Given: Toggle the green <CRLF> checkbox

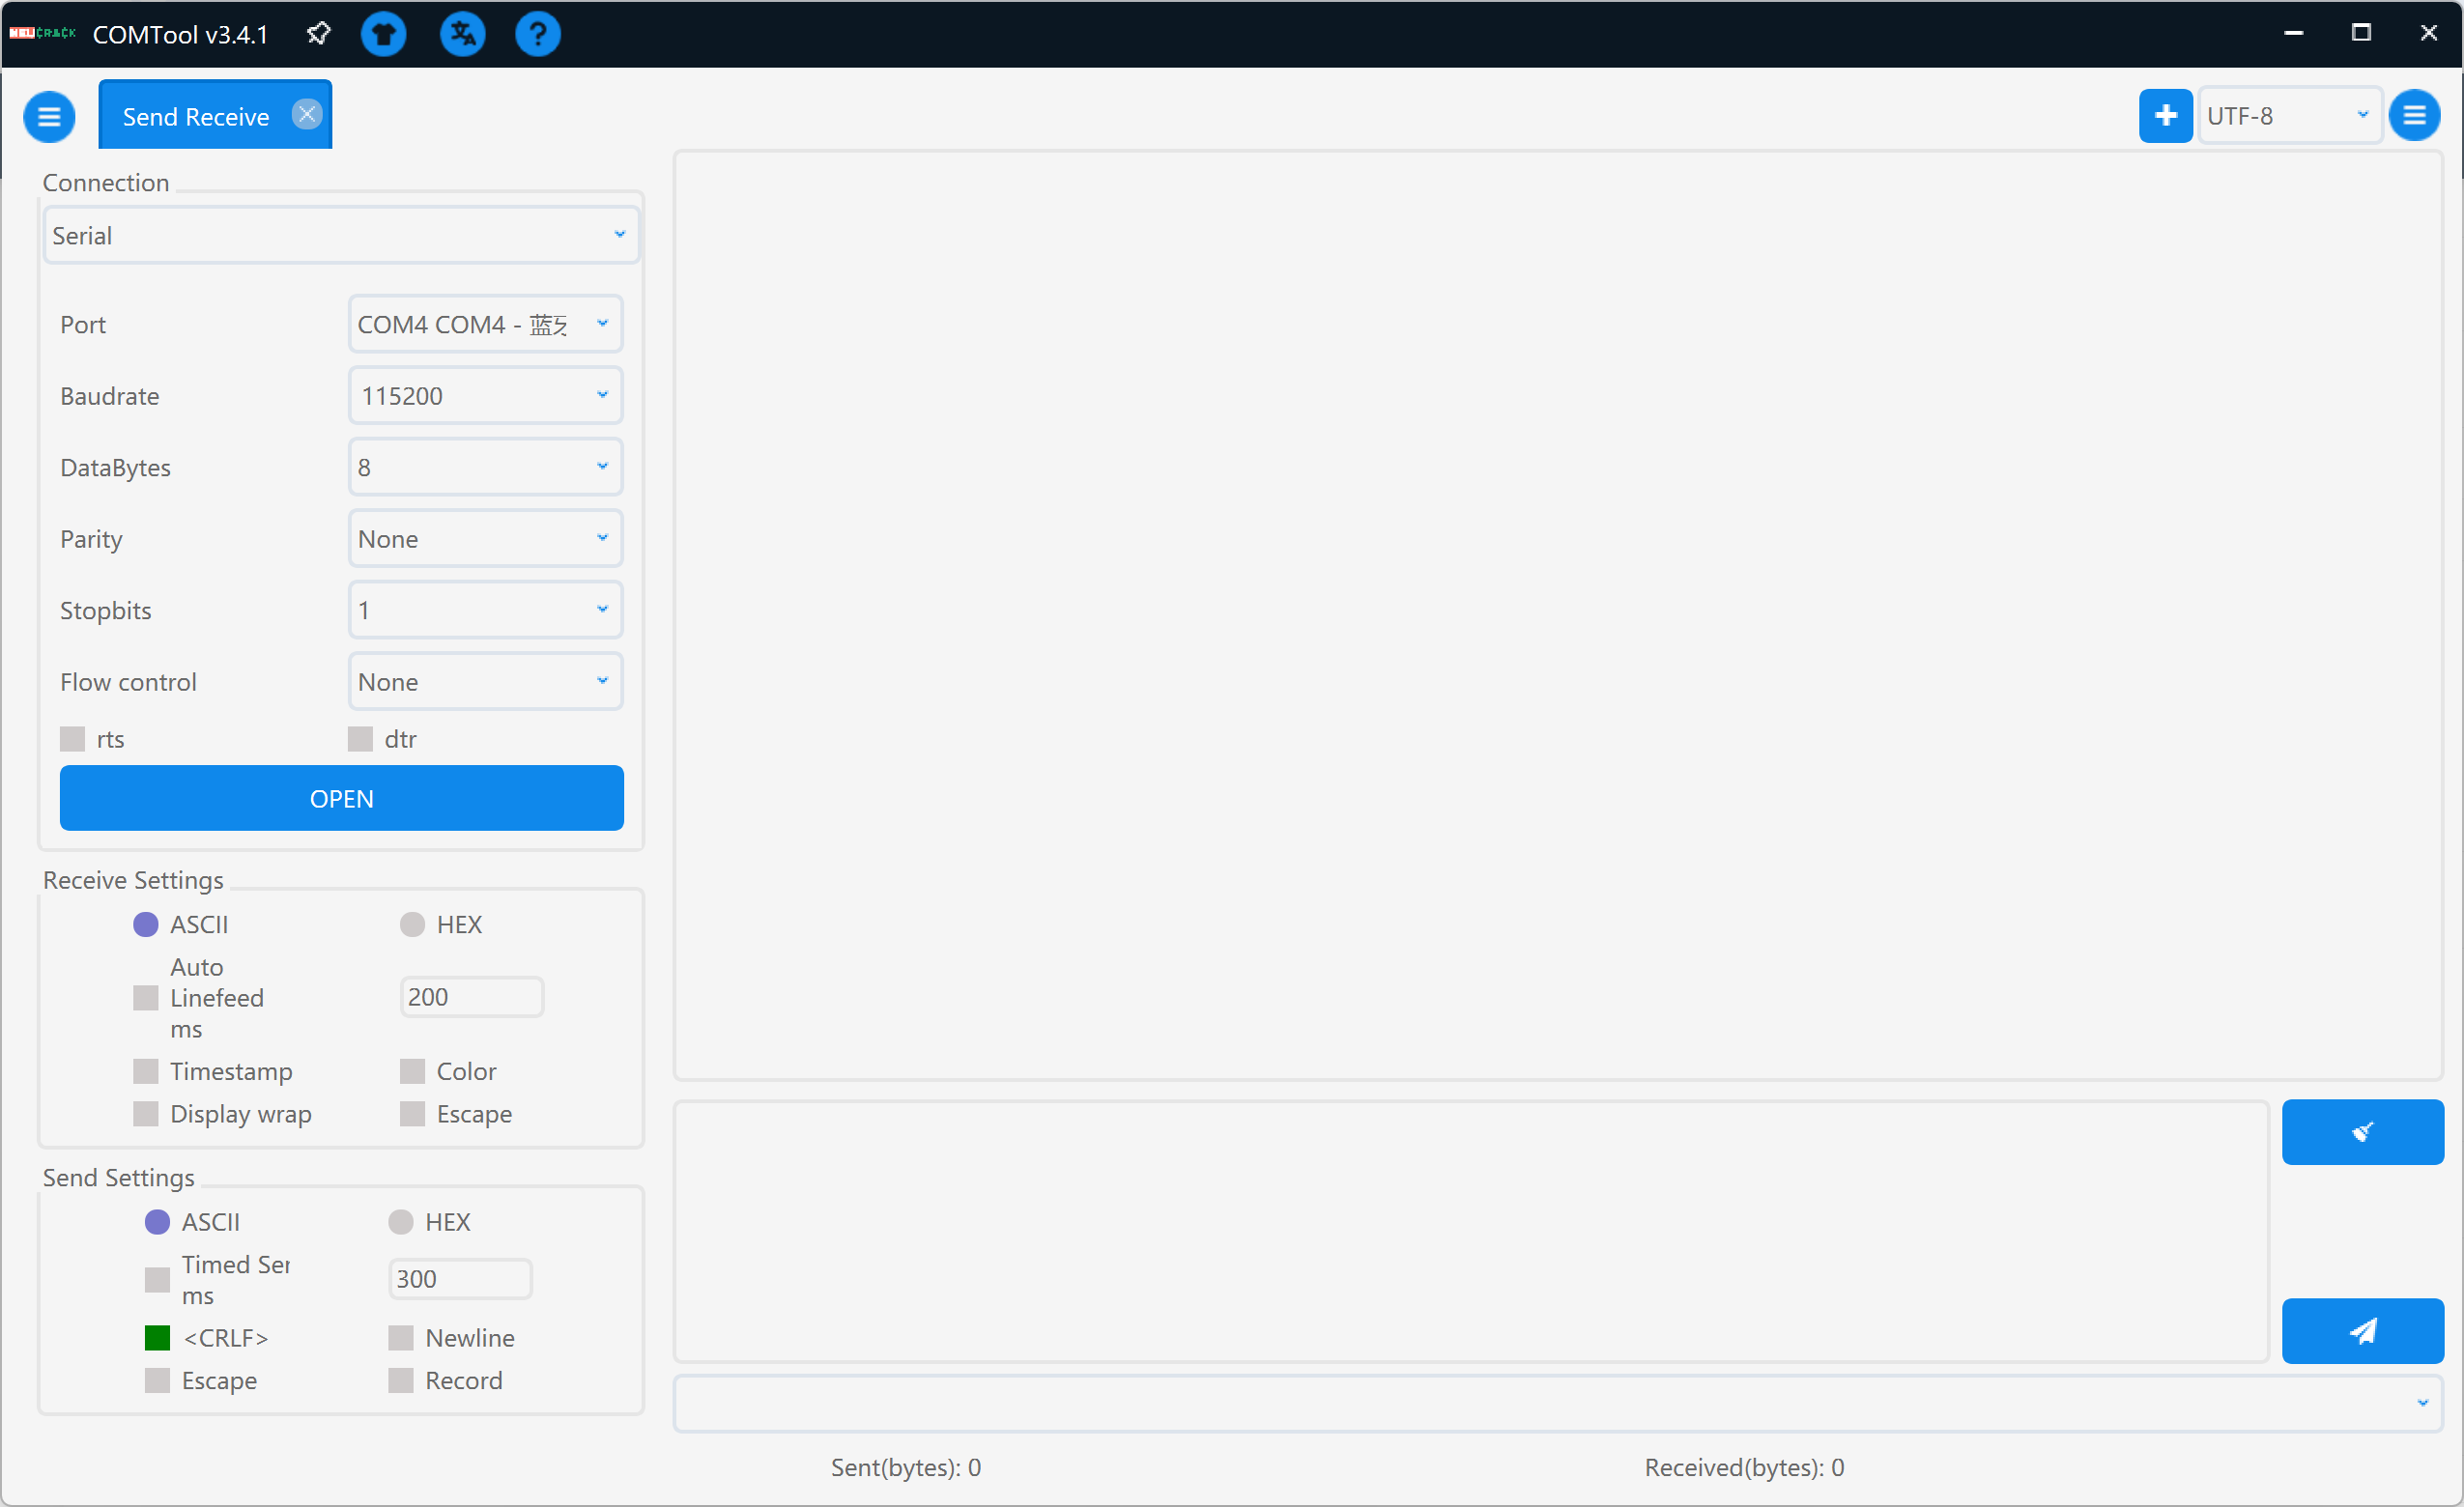Looking at the screenshot, I should (157, 1337).
